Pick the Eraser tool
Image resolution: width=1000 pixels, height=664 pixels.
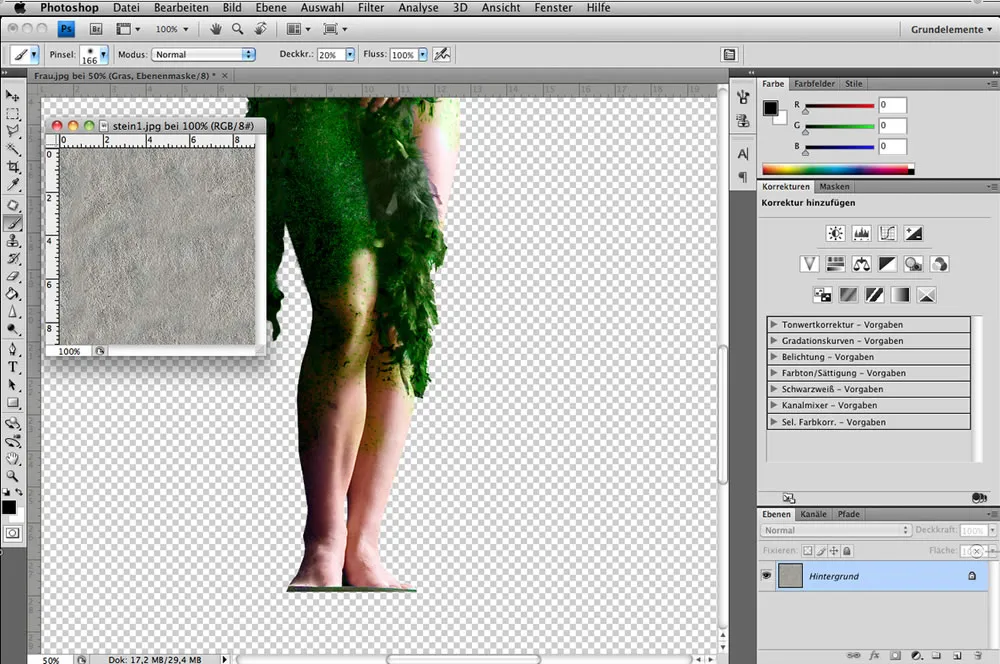tap(12, 274)
